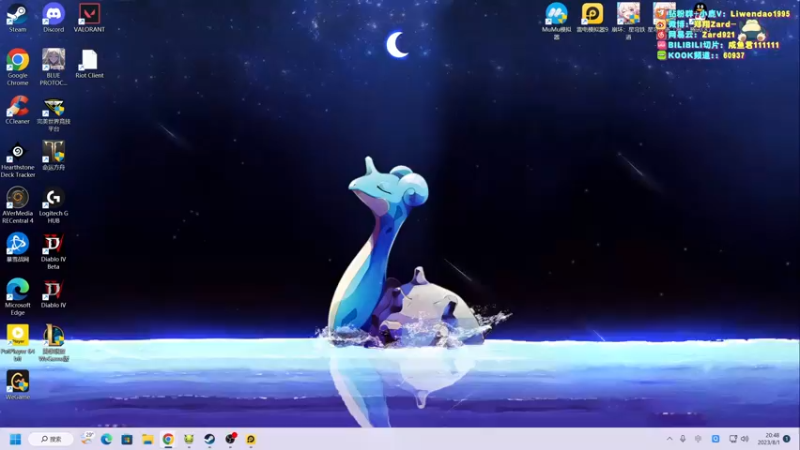Open the yellow LDPlayer 9 desktop shortcut

pyautogui.click(x=592, y=18)
